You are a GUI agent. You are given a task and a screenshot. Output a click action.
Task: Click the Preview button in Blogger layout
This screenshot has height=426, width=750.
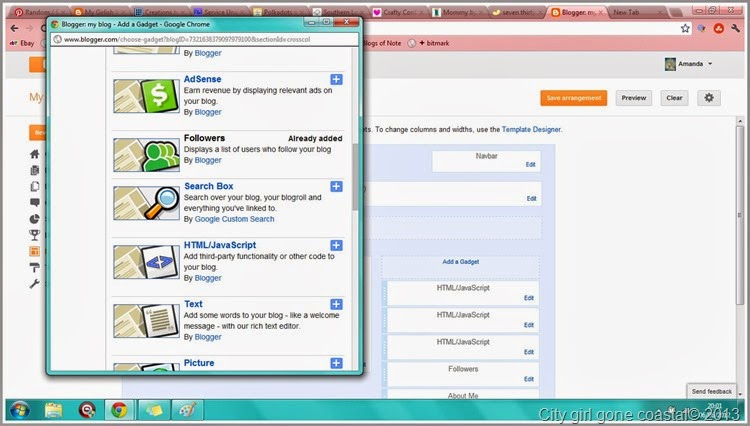633,98
